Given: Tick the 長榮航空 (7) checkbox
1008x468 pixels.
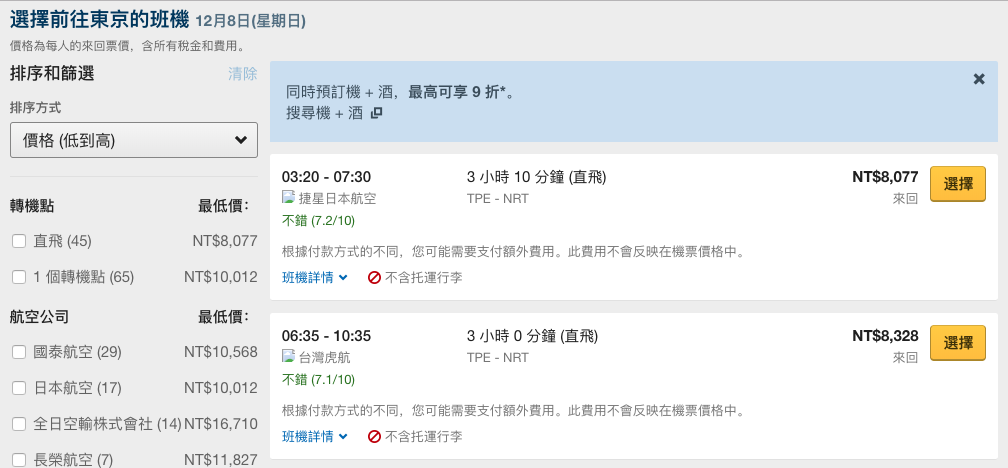Looking at the screenshot, I should 19,460.
